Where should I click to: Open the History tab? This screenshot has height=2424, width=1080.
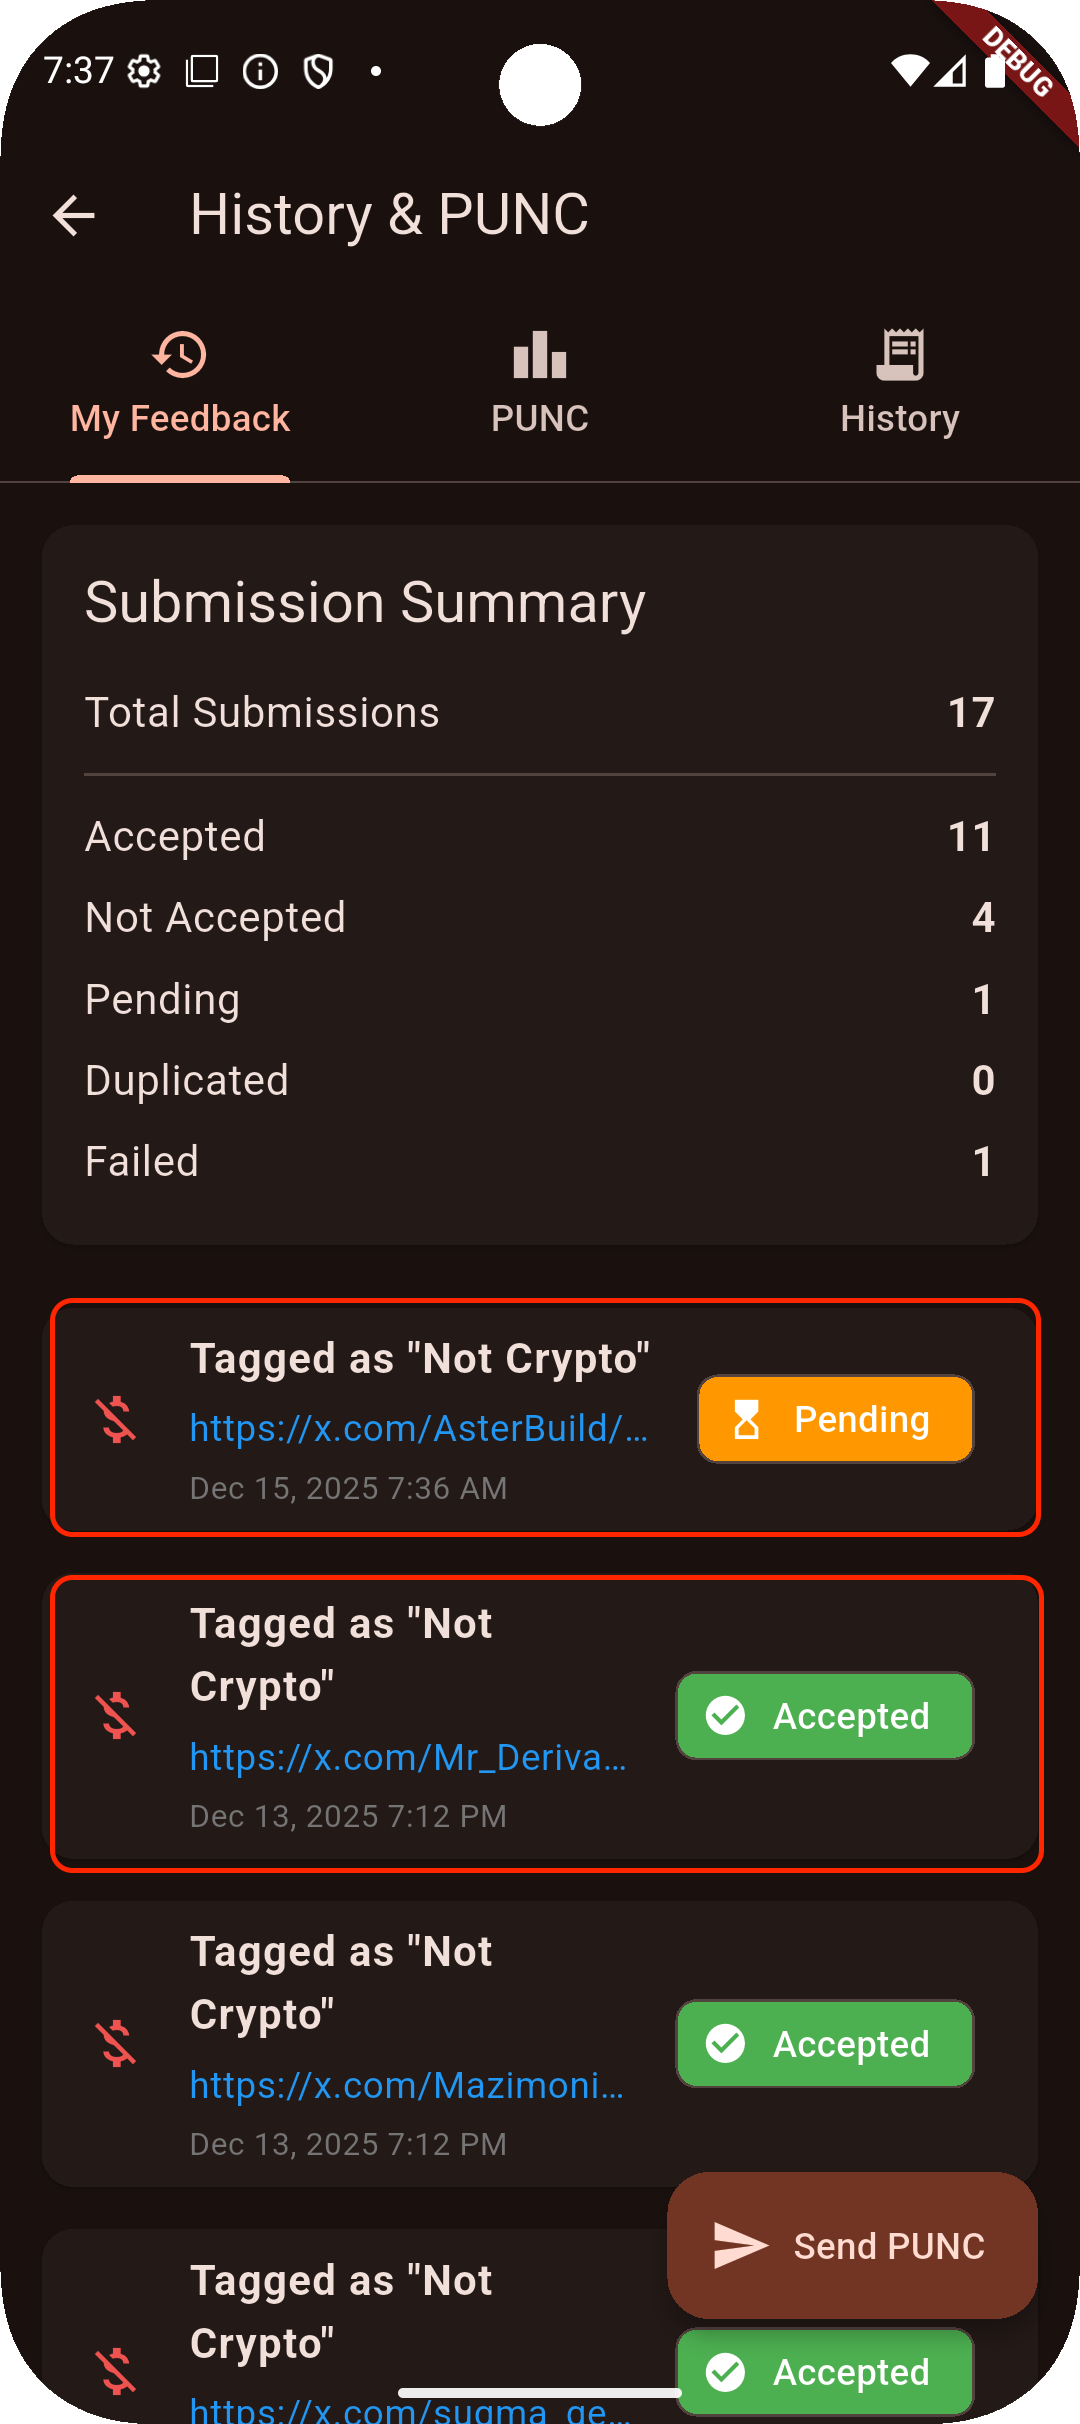coord(900,385)
